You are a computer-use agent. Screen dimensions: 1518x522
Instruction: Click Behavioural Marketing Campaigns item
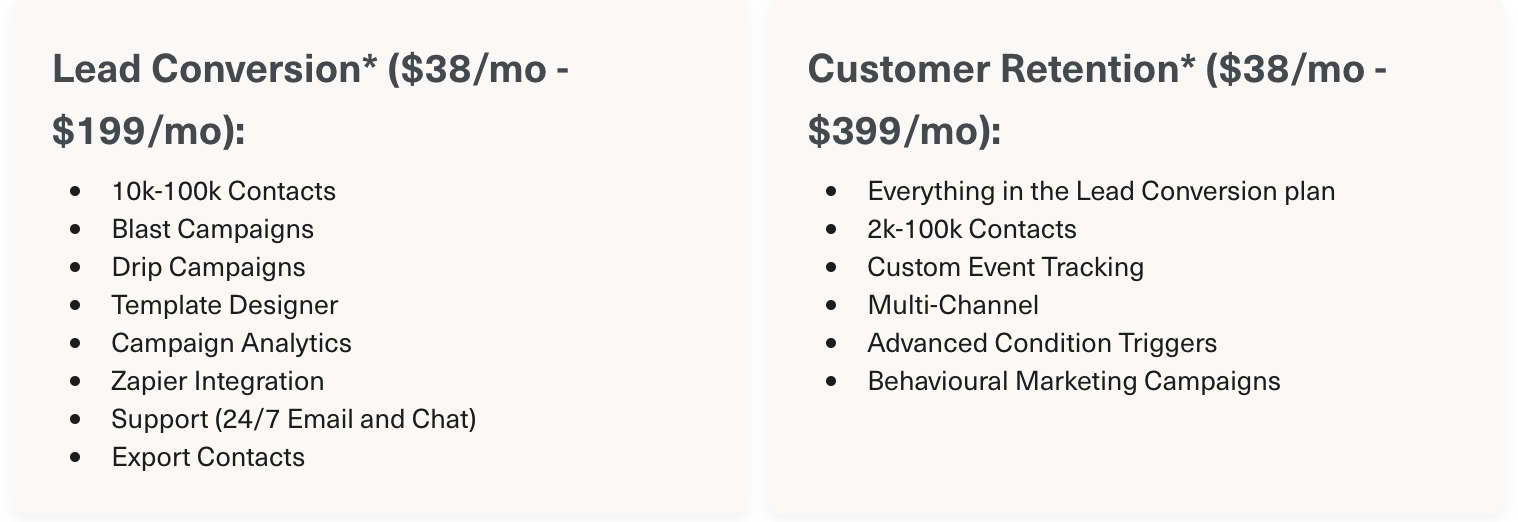pos(1074,381)
